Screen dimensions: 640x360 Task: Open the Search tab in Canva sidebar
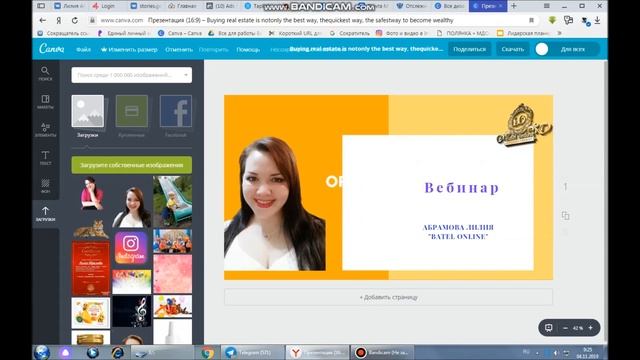click(x=45, y=73)
